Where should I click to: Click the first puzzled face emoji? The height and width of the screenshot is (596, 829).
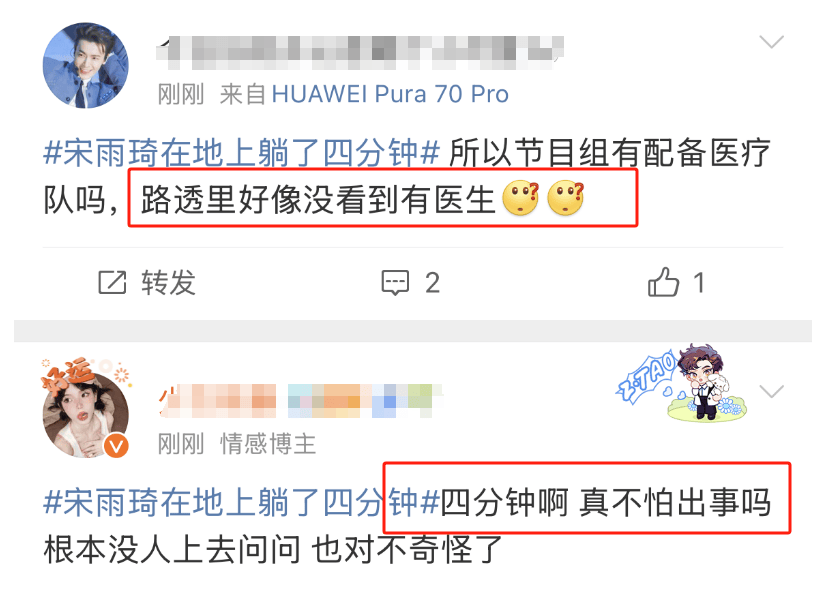[x=521, y=198]
